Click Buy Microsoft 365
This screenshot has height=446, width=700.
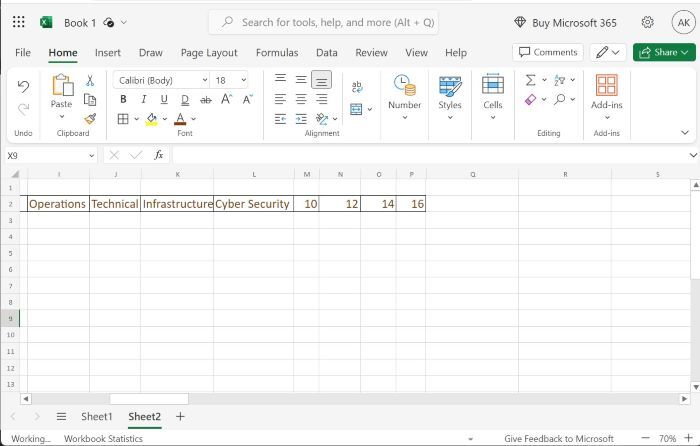565,22
